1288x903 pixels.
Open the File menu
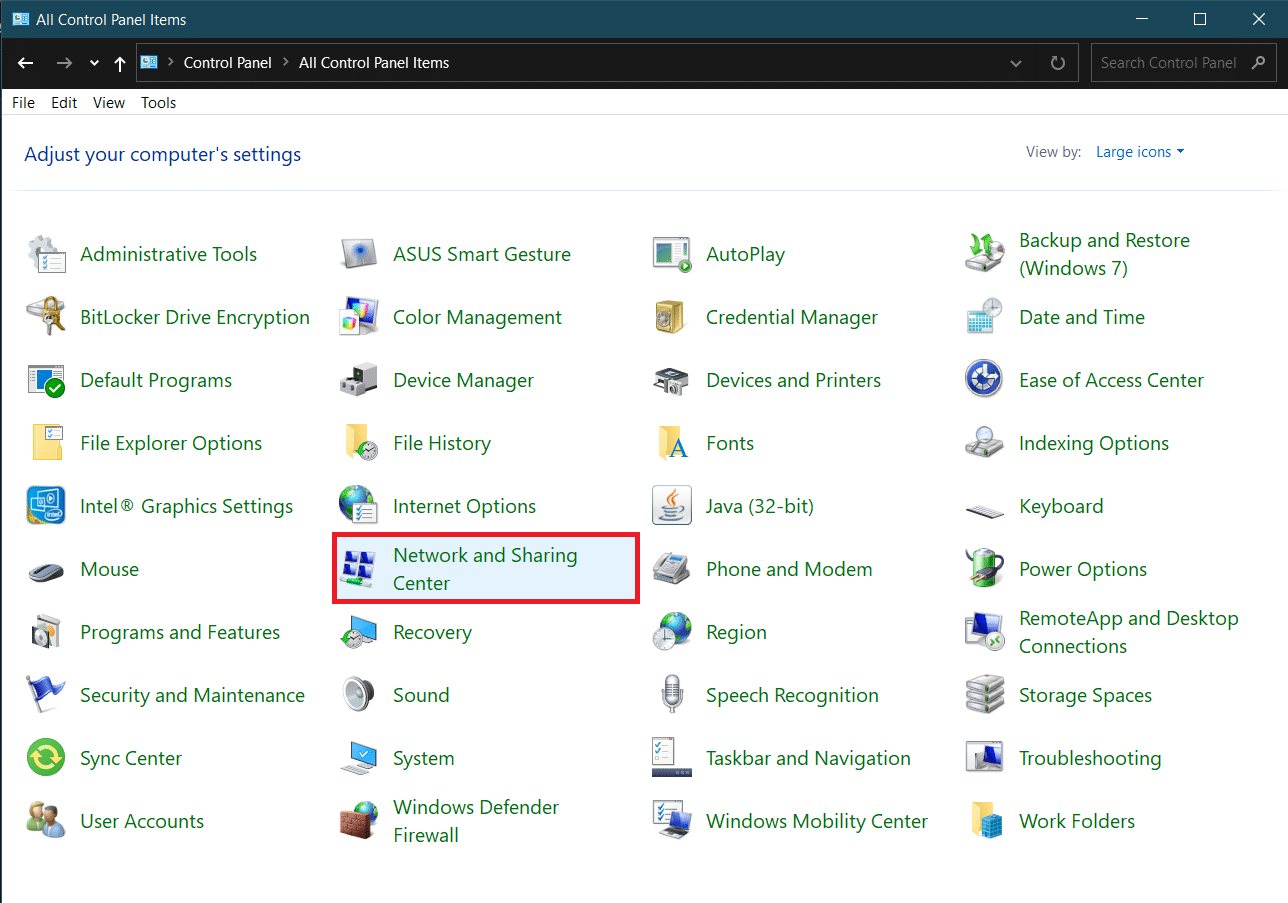click(x=24, y=103)
